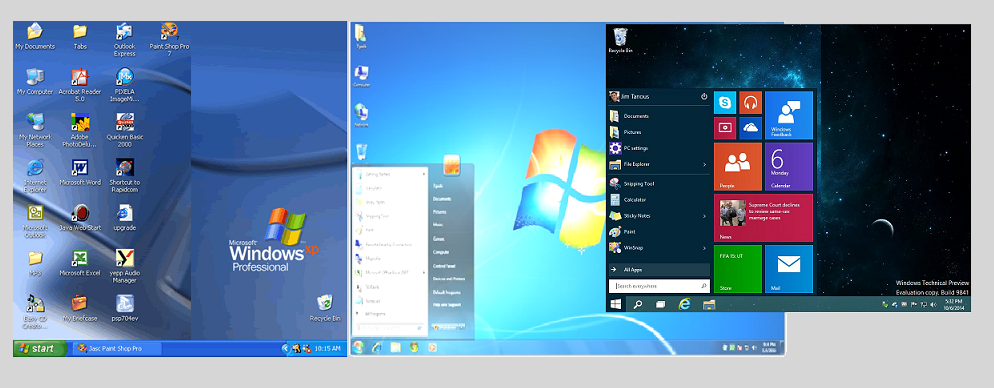Viewport: 994px width, 388px height.
Task: Launch Microsoft Outlook desktop icon
Action: 35,221
